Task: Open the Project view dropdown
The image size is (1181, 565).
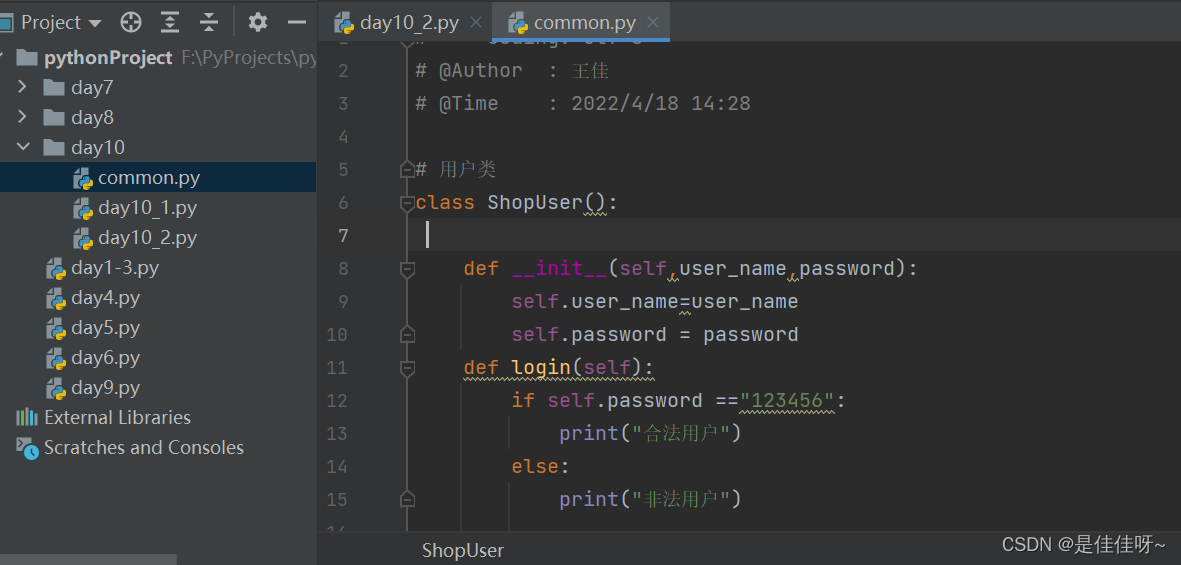Action: [94, 23]
